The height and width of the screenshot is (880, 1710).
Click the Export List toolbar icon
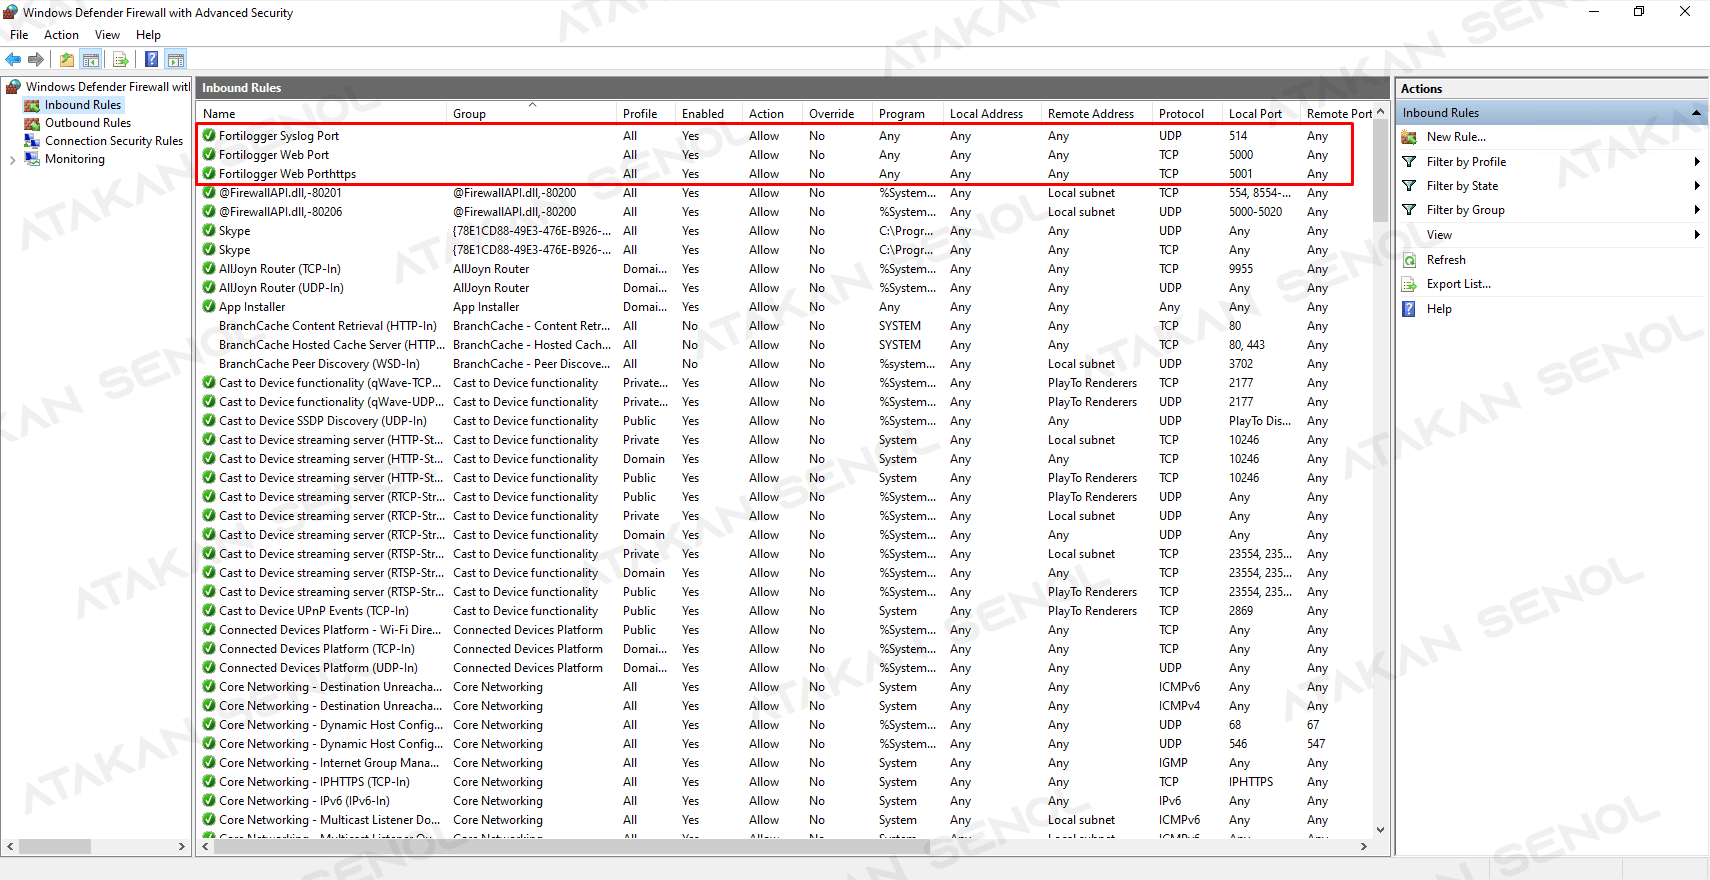[x=121, y=59]
